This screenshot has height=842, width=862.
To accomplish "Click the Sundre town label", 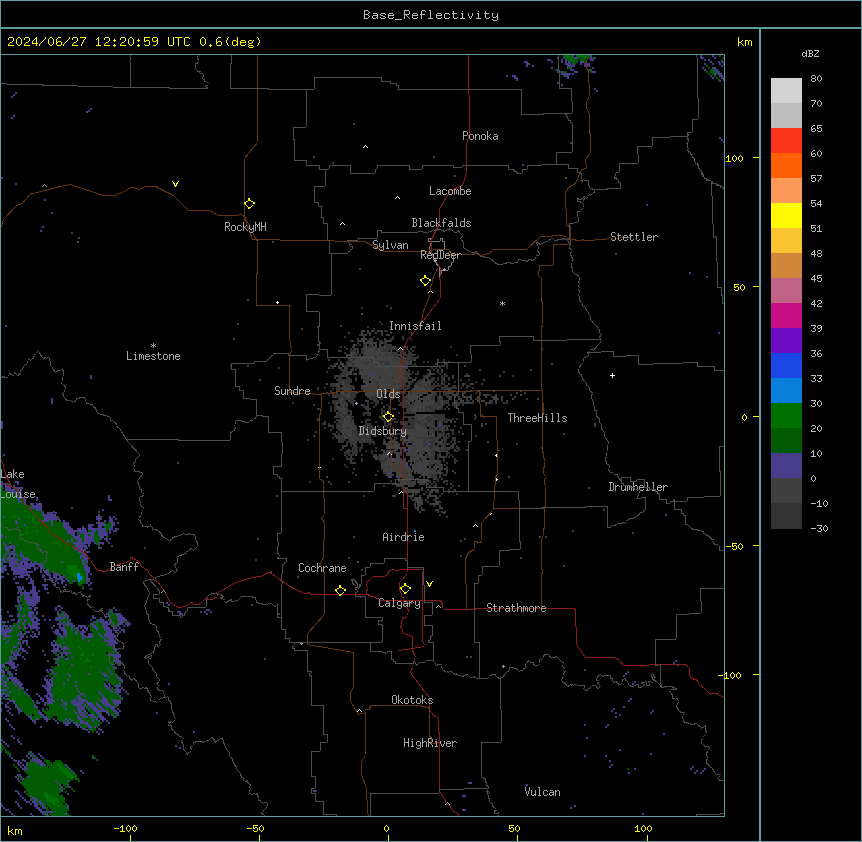I will [292, 391].
